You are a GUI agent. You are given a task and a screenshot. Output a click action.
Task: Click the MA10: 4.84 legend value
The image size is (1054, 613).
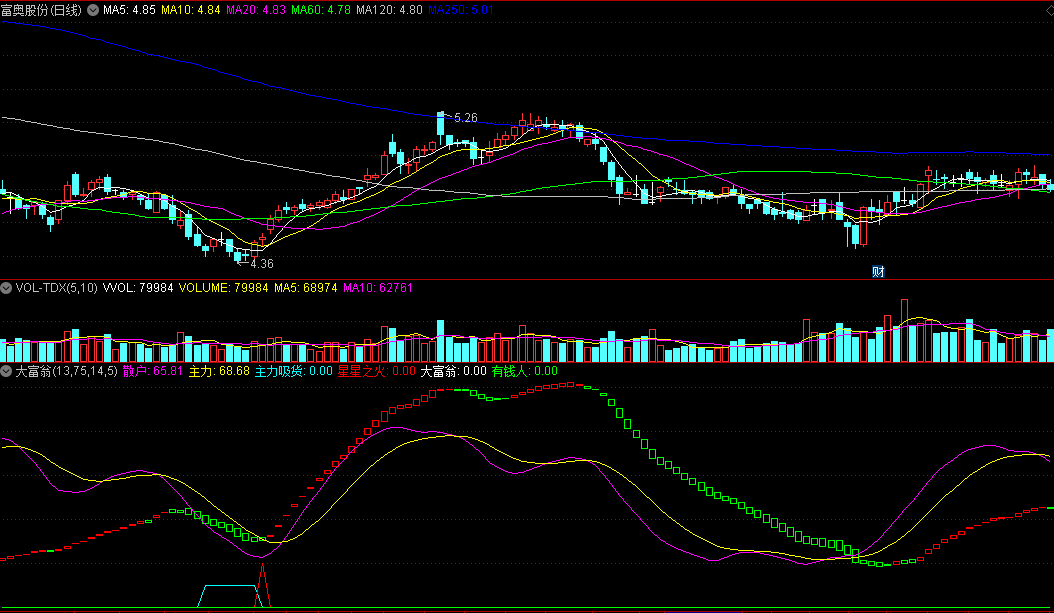pyautogui.click(x=191, y=10)
